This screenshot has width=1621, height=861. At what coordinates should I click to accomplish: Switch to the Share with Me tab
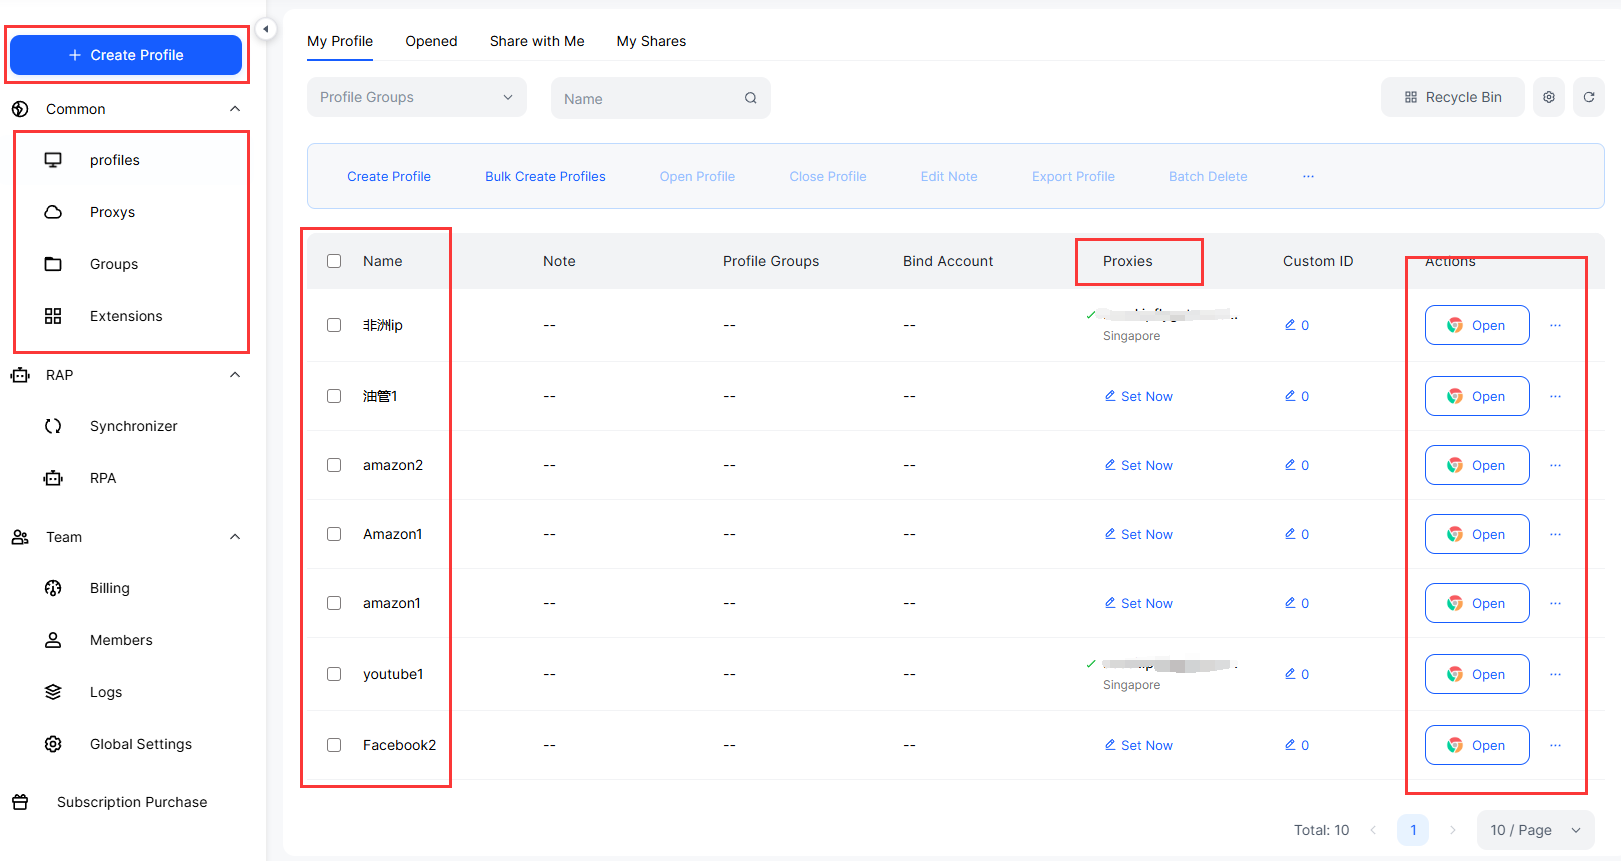coord(536,41)
